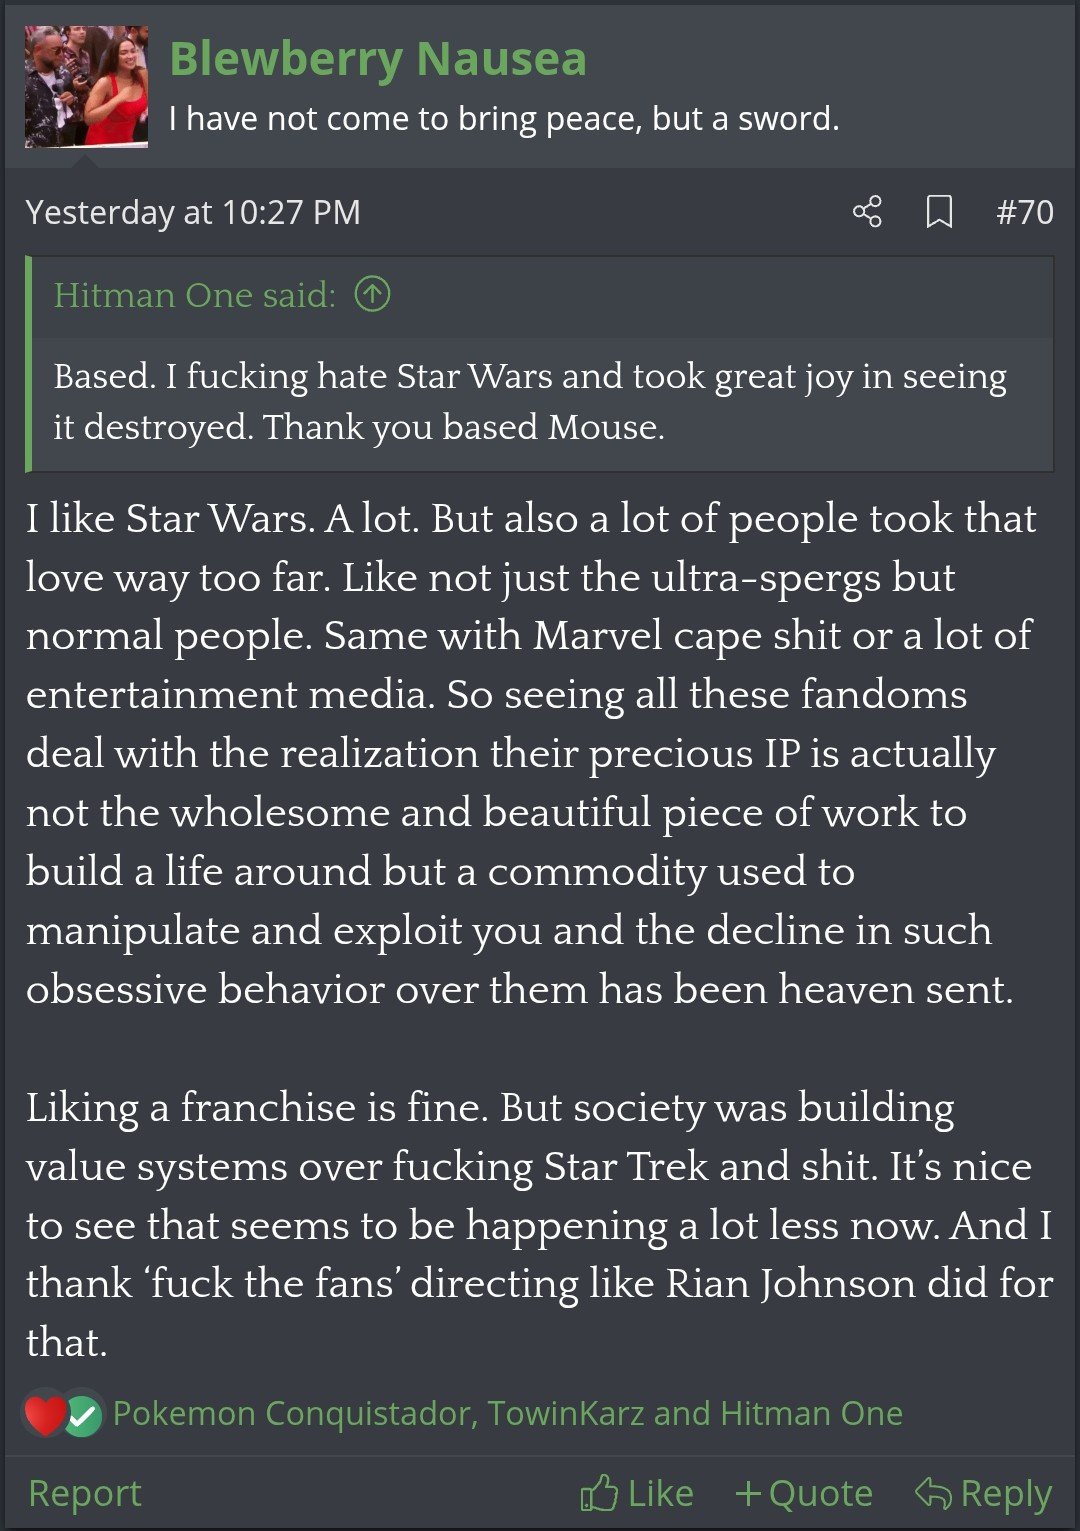The image size is (1080, 1531).
Task: Add post to multi-quote with +Quote
Action: 803,1493
